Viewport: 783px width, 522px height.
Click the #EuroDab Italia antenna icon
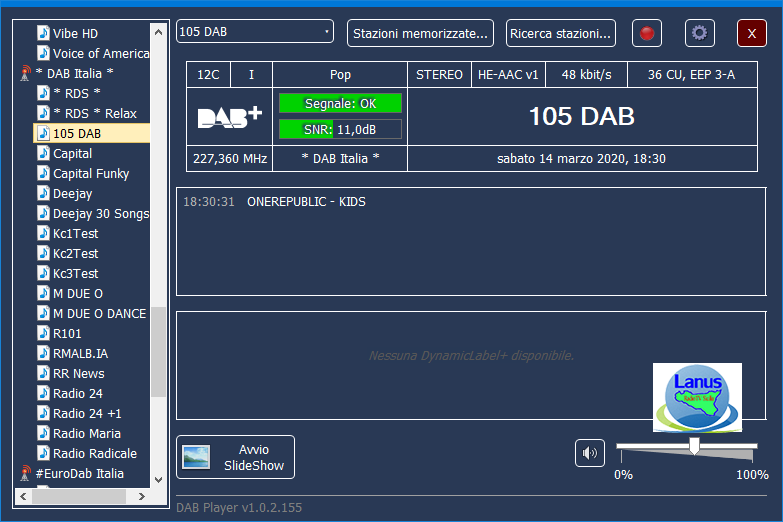25,473
